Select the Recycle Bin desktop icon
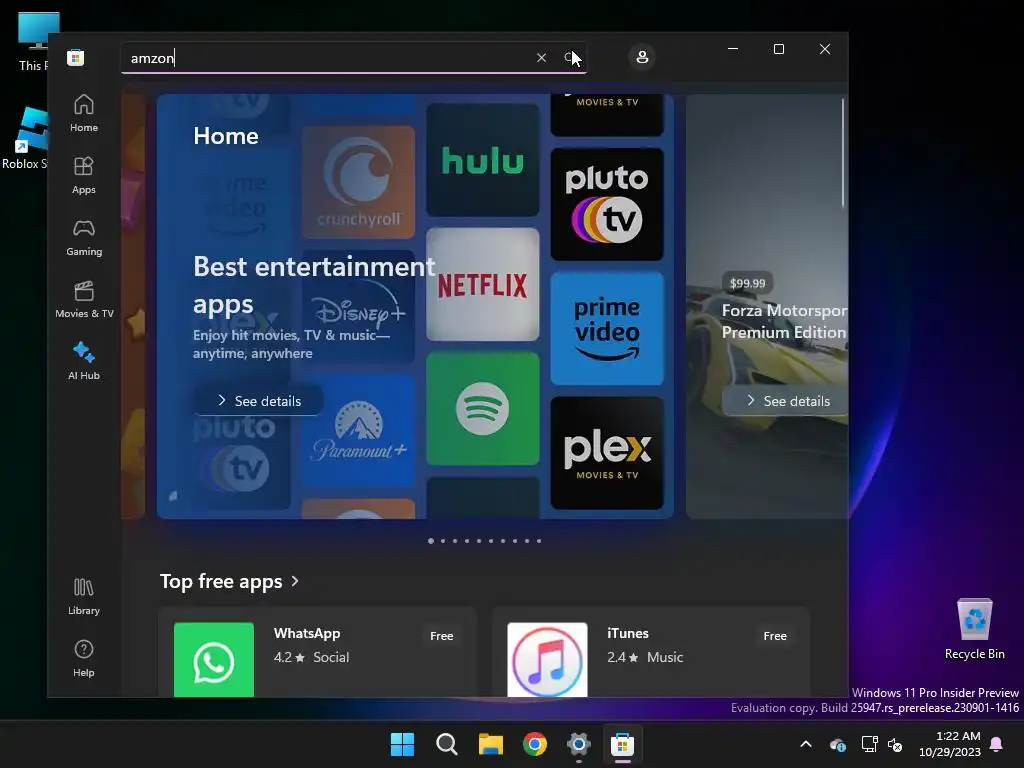Screen dimensions: 1024x768 tap(974, 629)
